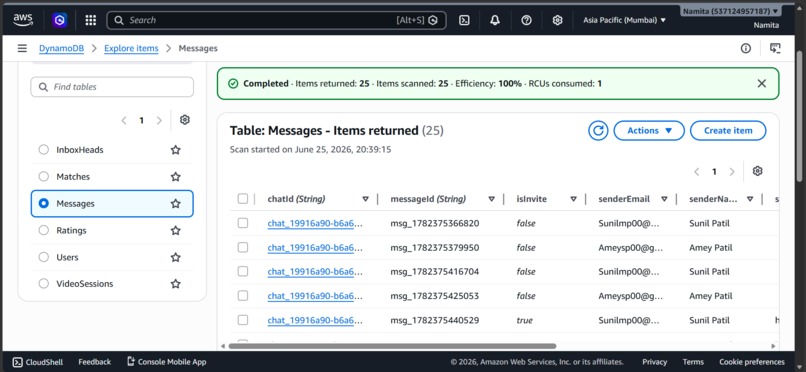This screenshot has width=806, height=372.
Task: Favorite the Ratings table star
Action: coord(176,230)
